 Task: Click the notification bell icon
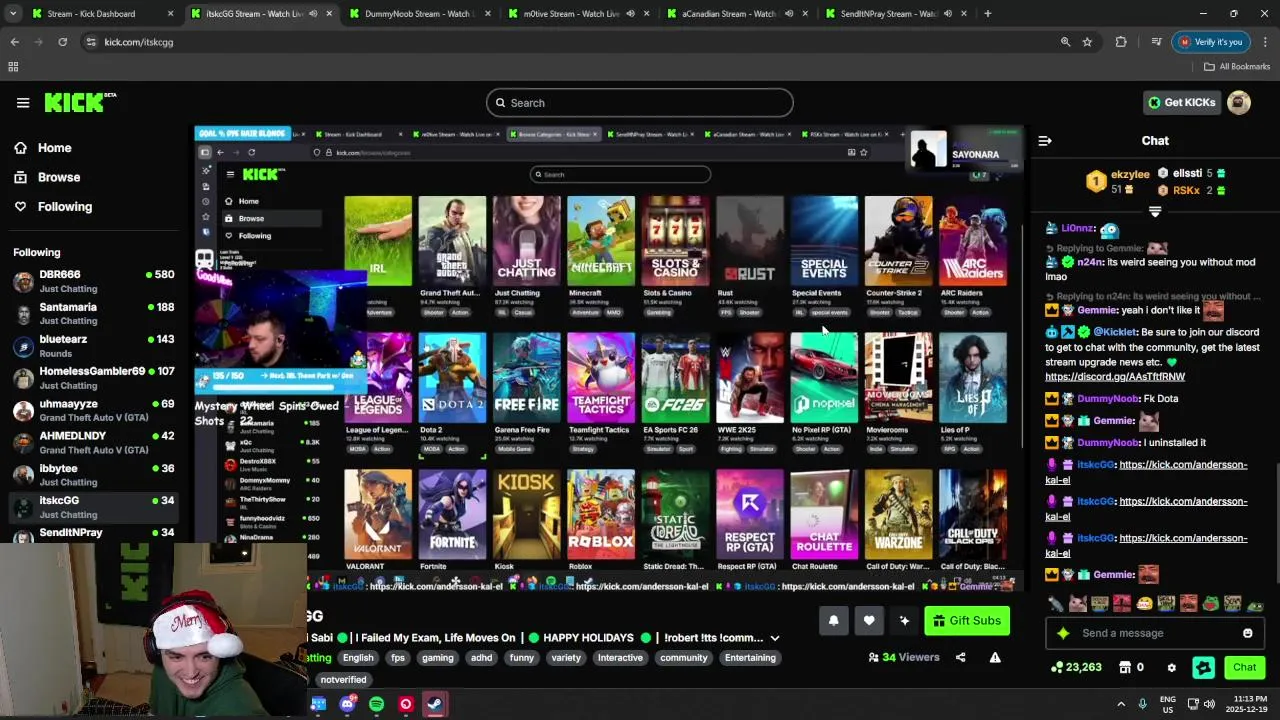pyautogui.click(x=833, y=621)
